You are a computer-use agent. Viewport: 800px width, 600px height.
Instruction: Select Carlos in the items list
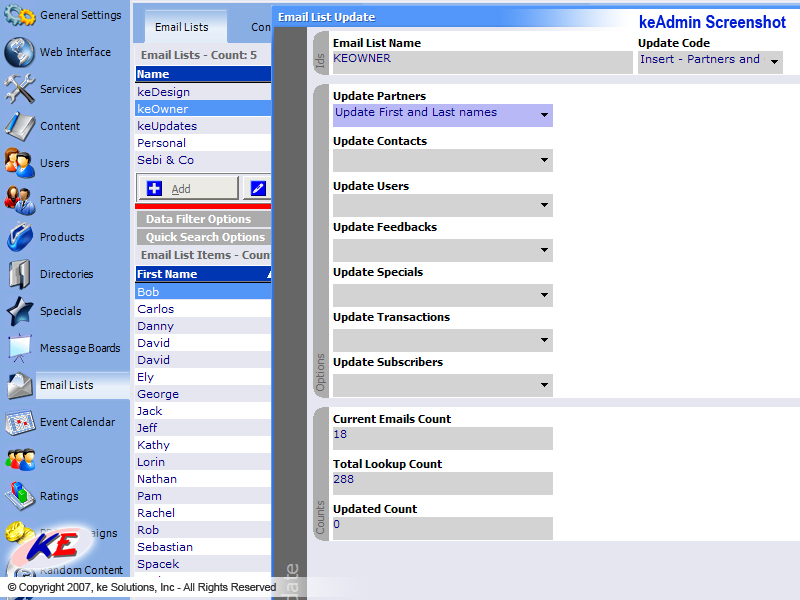pyautogui.click(x=203, y=309)
